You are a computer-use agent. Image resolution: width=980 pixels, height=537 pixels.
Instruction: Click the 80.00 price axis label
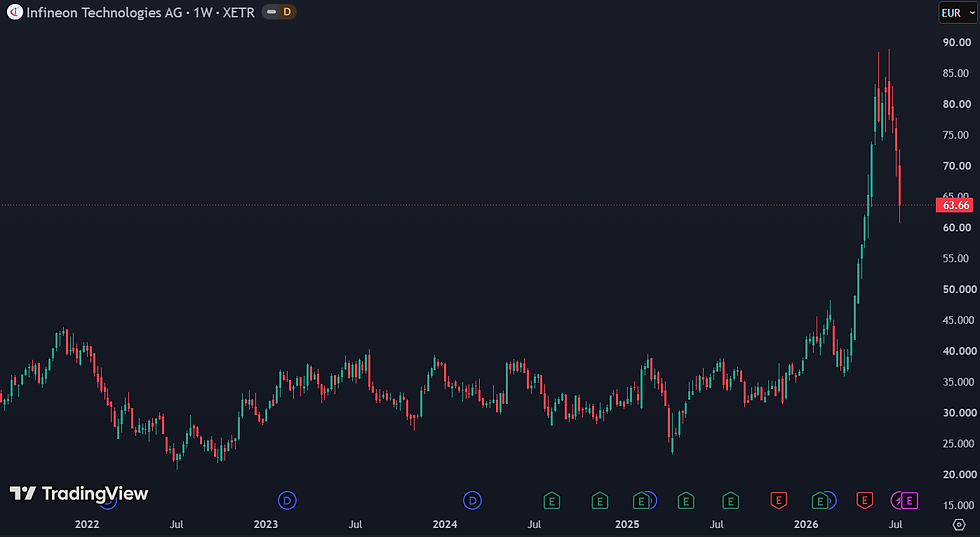[957, 104]
